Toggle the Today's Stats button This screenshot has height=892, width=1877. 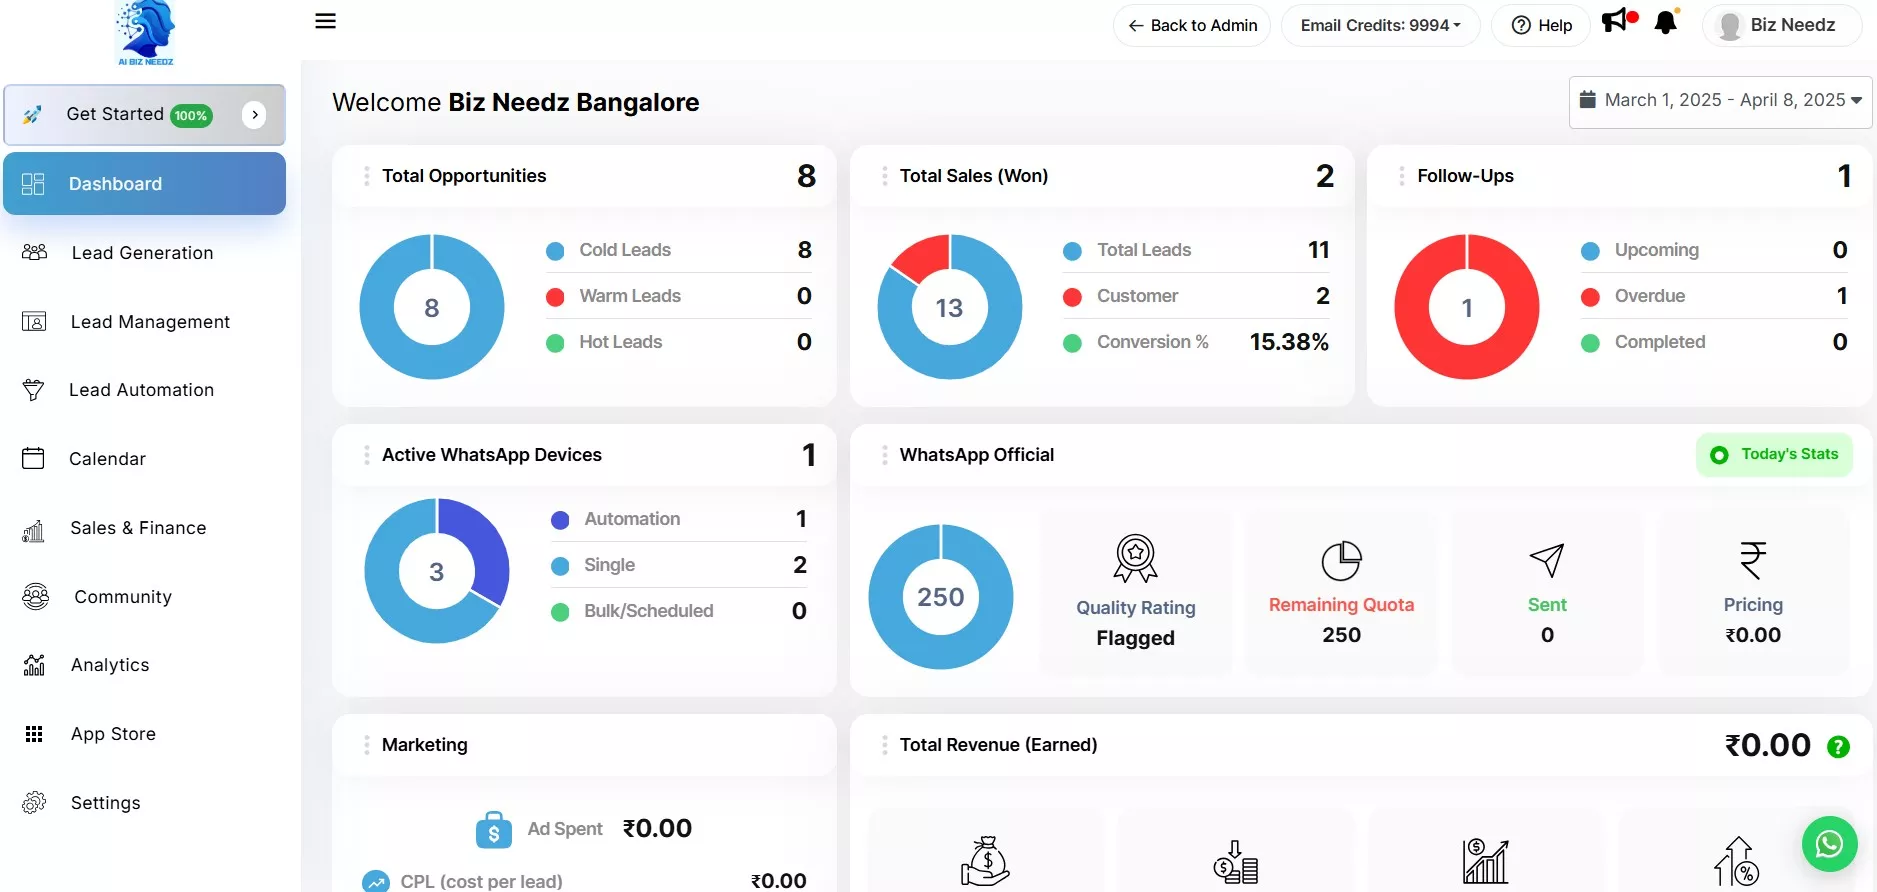[1774, 455]
